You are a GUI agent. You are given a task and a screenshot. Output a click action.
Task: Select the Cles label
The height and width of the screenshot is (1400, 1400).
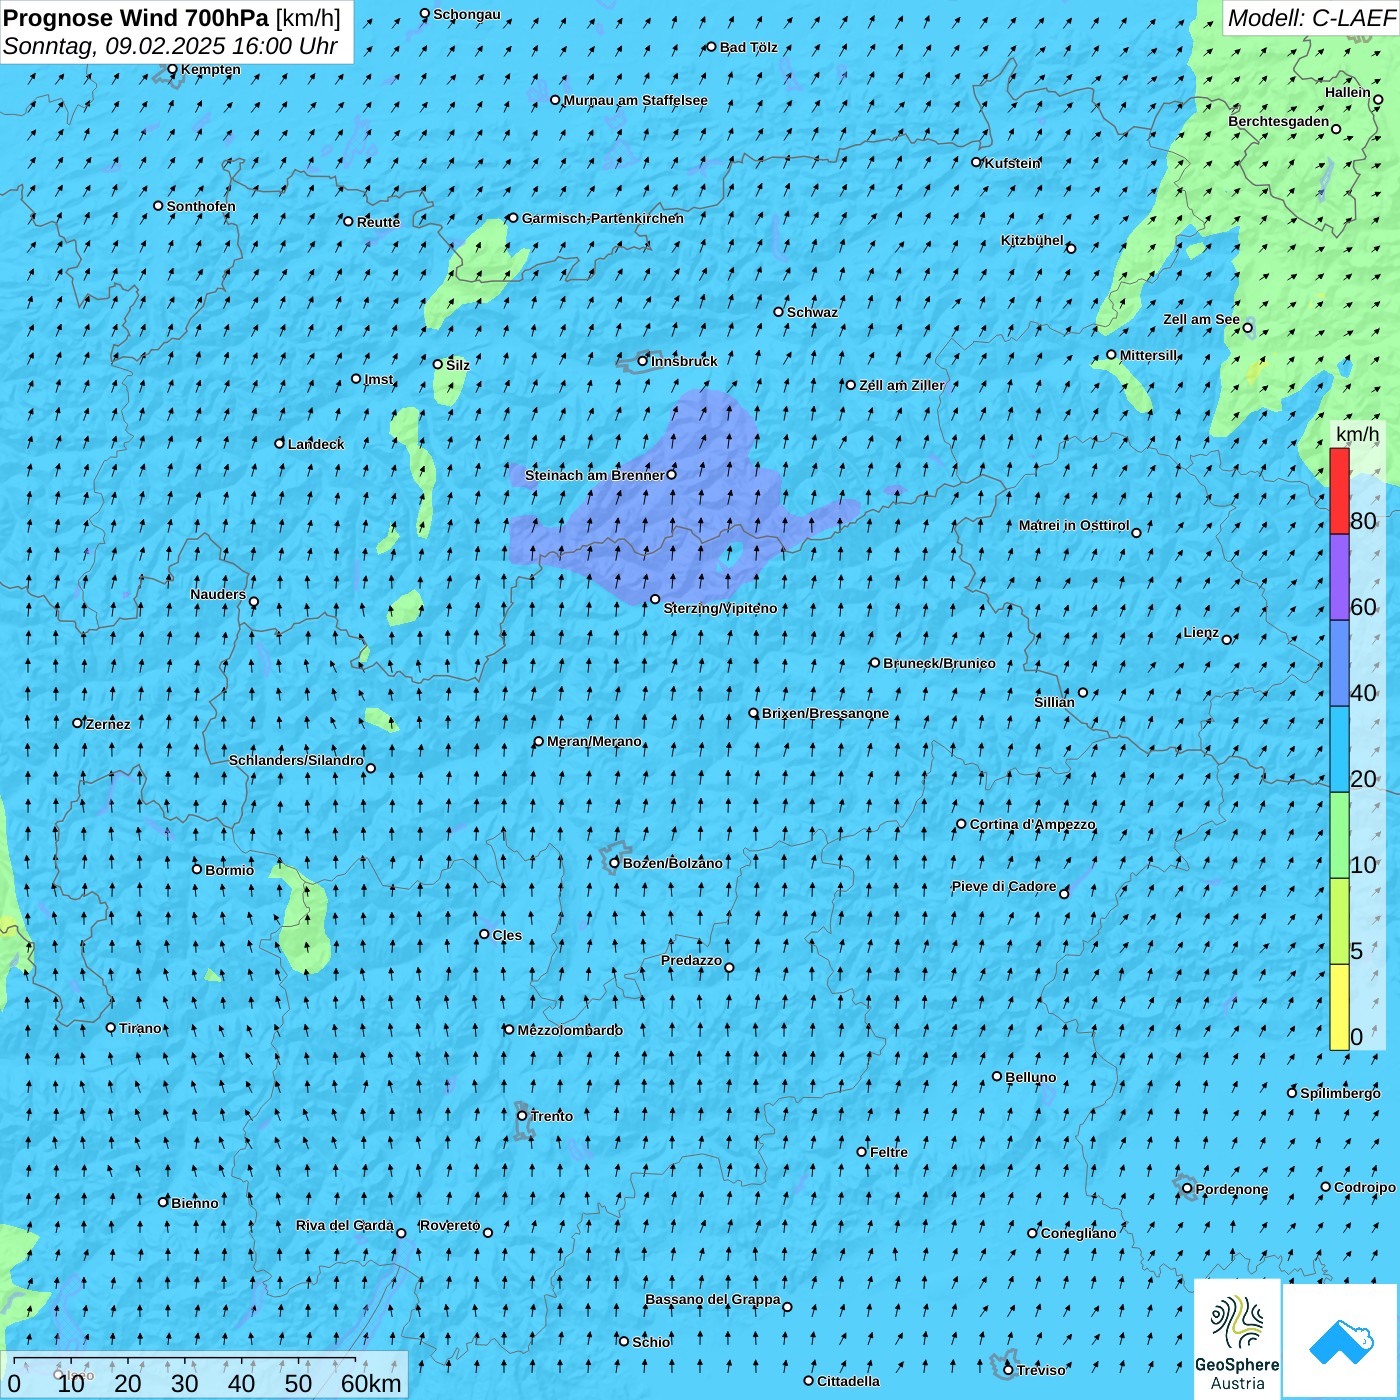507,935
